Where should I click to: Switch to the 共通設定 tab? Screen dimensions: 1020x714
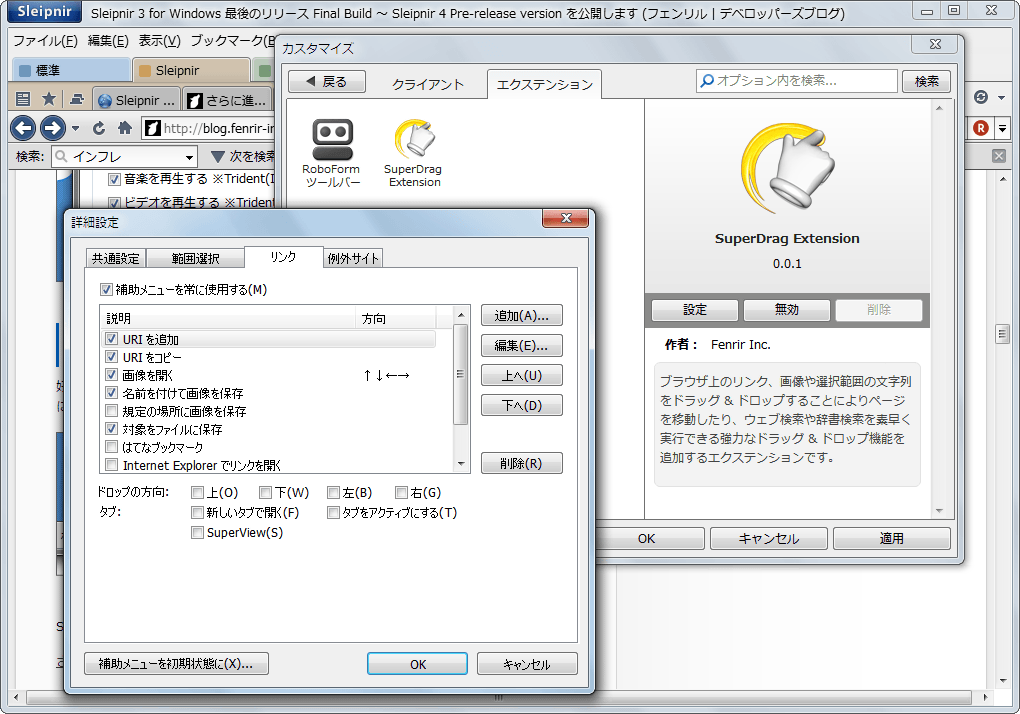pos(116,258)
